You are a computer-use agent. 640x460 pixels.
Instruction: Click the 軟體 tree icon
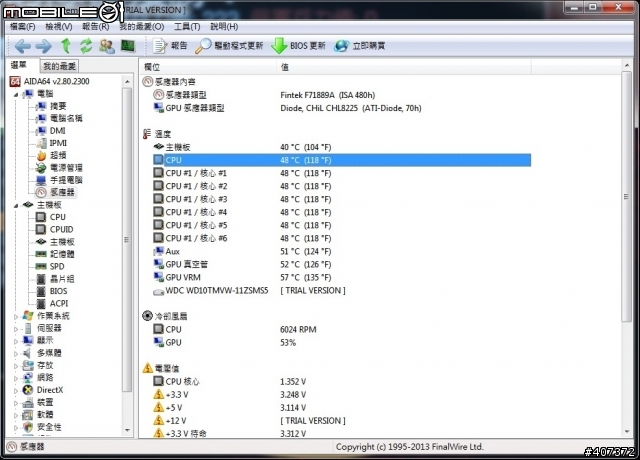tap(28, 415)
